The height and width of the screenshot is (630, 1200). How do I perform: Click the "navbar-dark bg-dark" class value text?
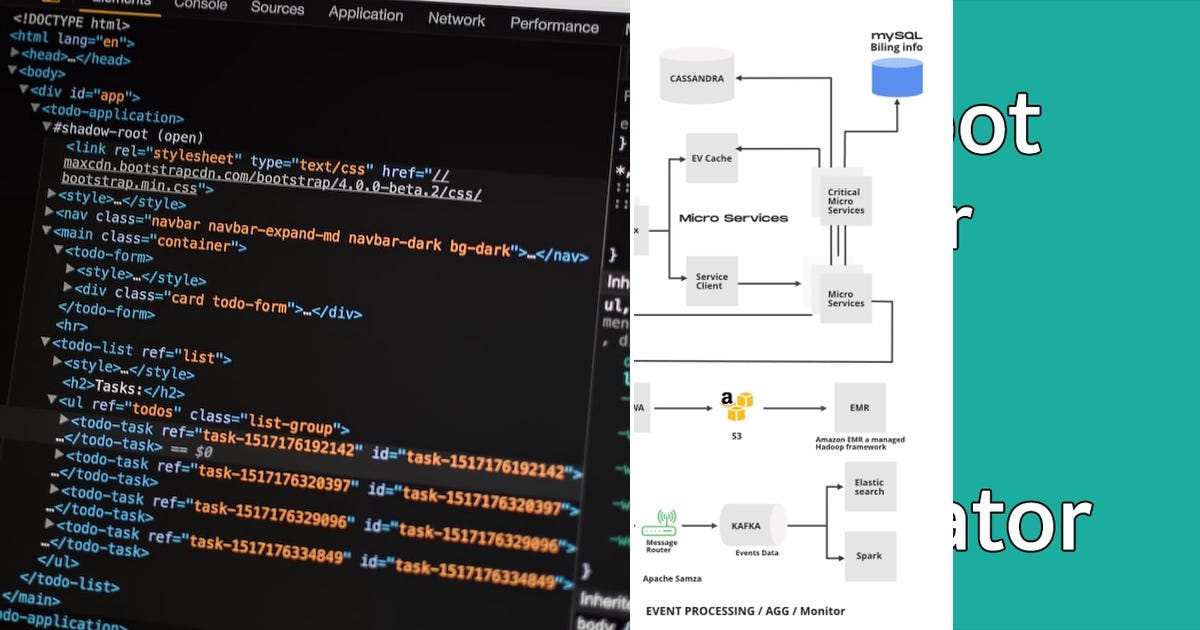tap(430, 245)
